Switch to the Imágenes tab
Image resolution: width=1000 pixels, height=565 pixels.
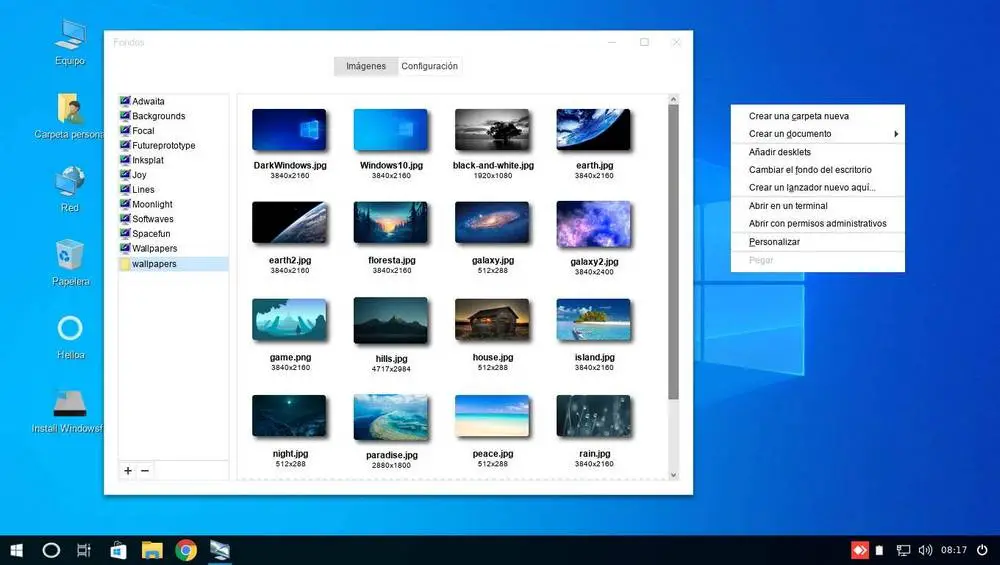[366, 66]
